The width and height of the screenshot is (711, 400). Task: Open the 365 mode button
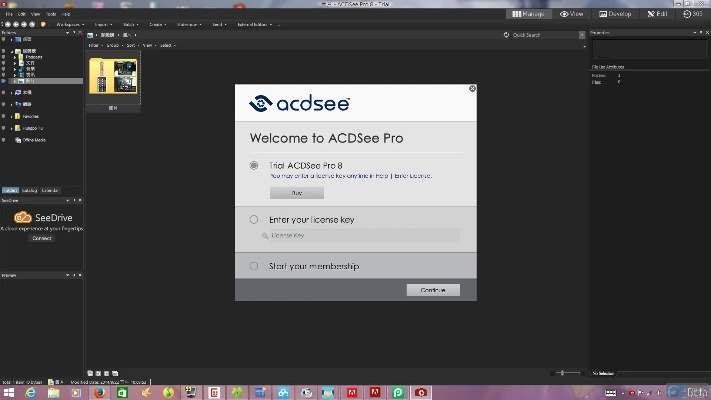(x=692, y=14)
